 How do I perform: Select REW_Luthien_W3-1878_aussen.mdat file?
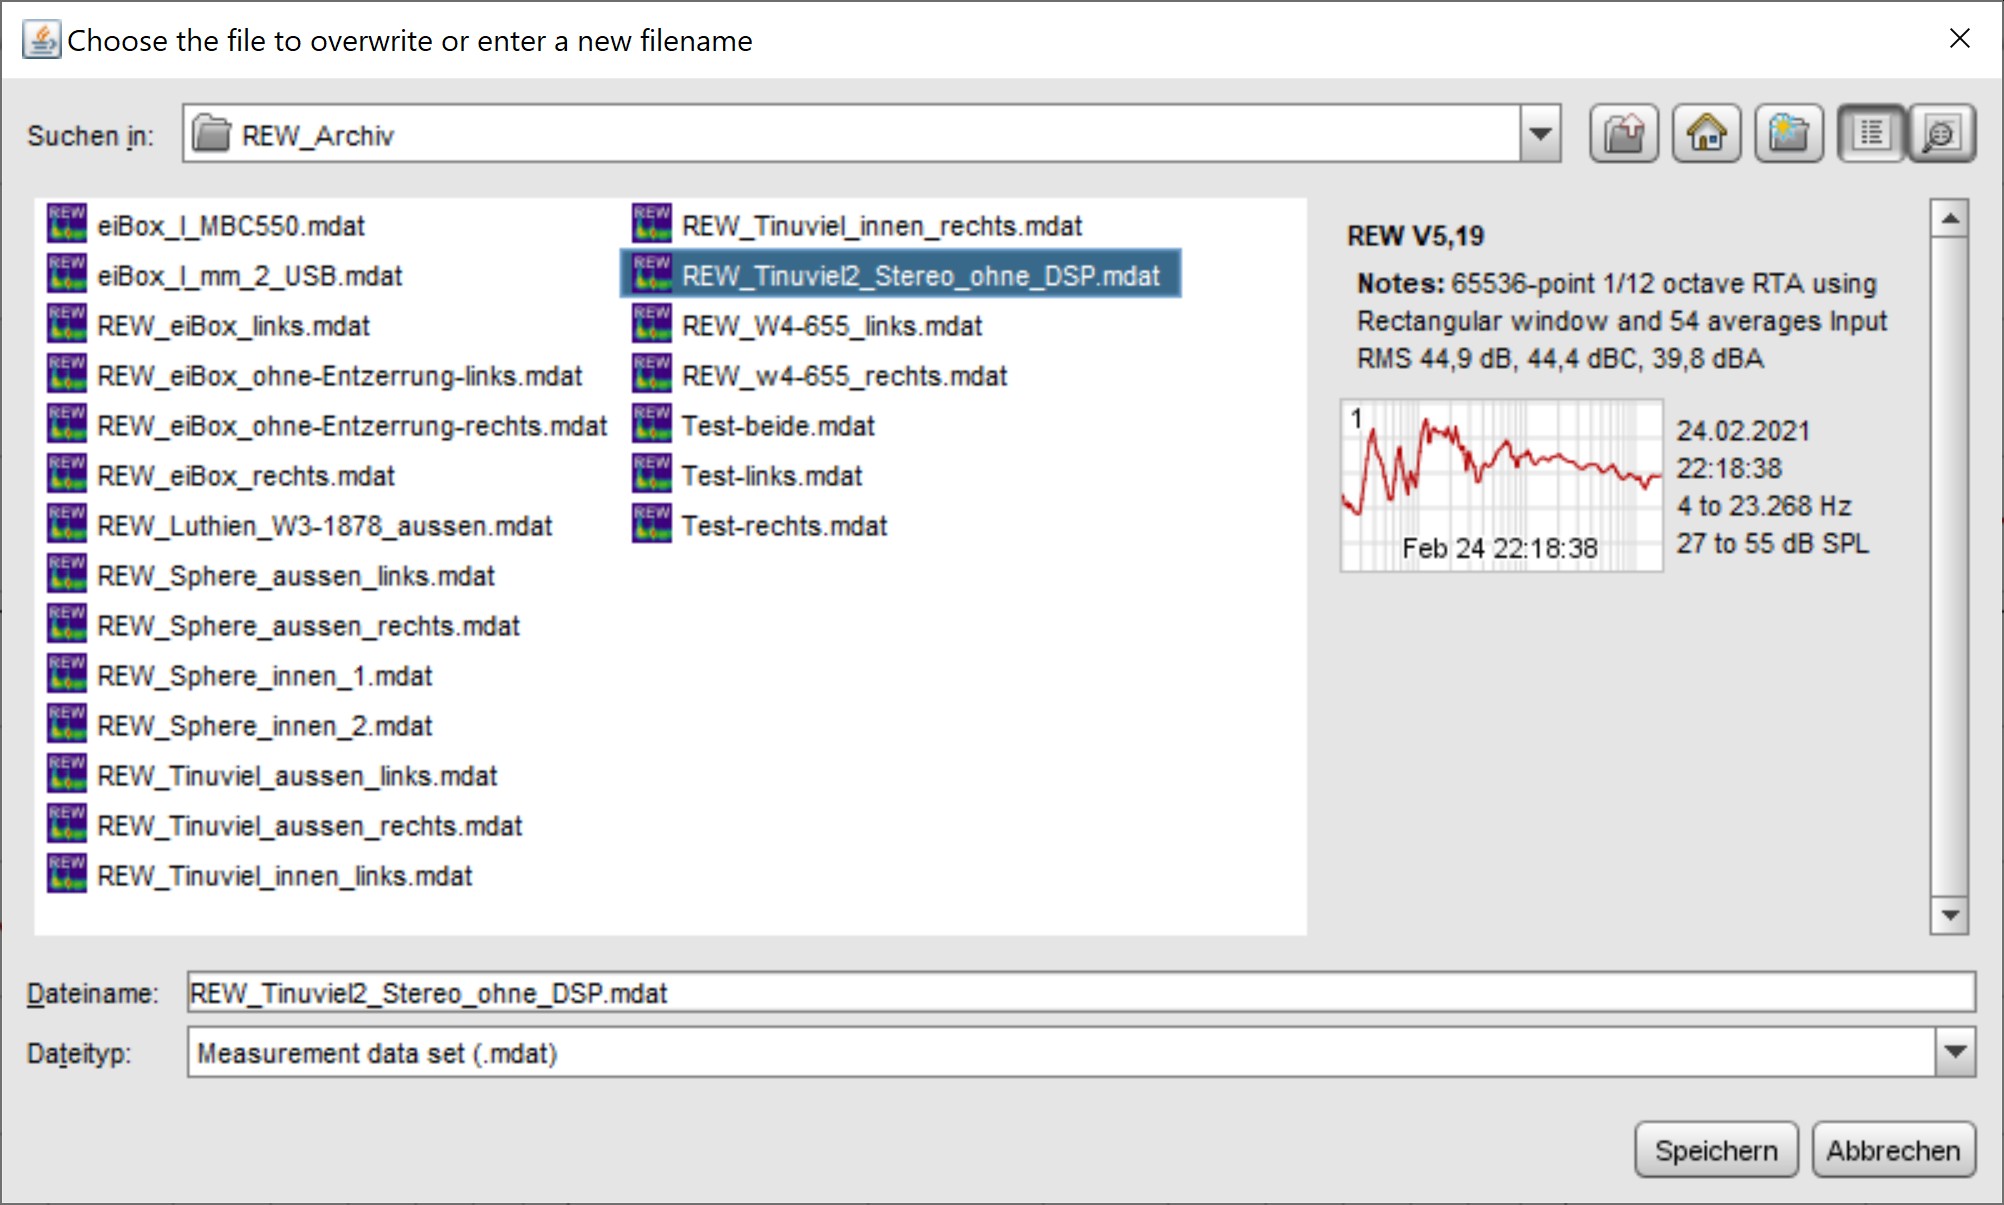[x=324, y=526]
